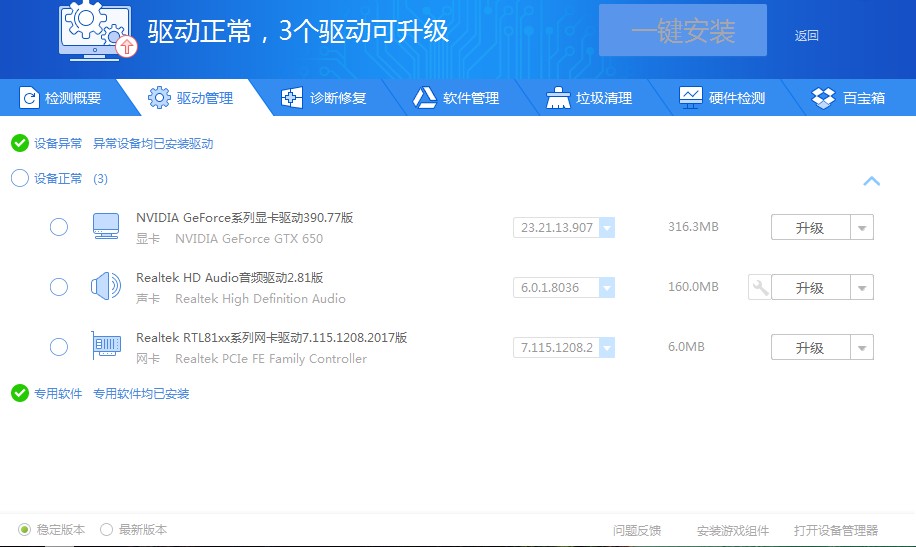This screenshot has height=547, width=916.
Task: Open the 问题反馈 link
Action: pyautogui.click(x=637, y=530)
